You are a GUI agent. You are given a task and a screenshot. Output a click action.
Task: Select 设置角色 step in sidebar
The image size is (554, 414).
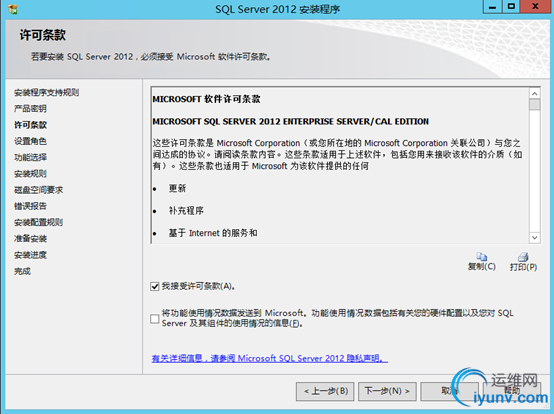tap(30, 141)
